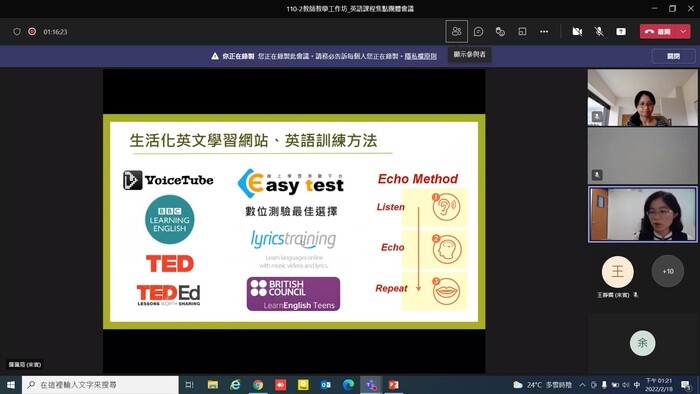Open PowerPoint from the taskbar
Screen dimensions: 700x394
pos(393,385)
